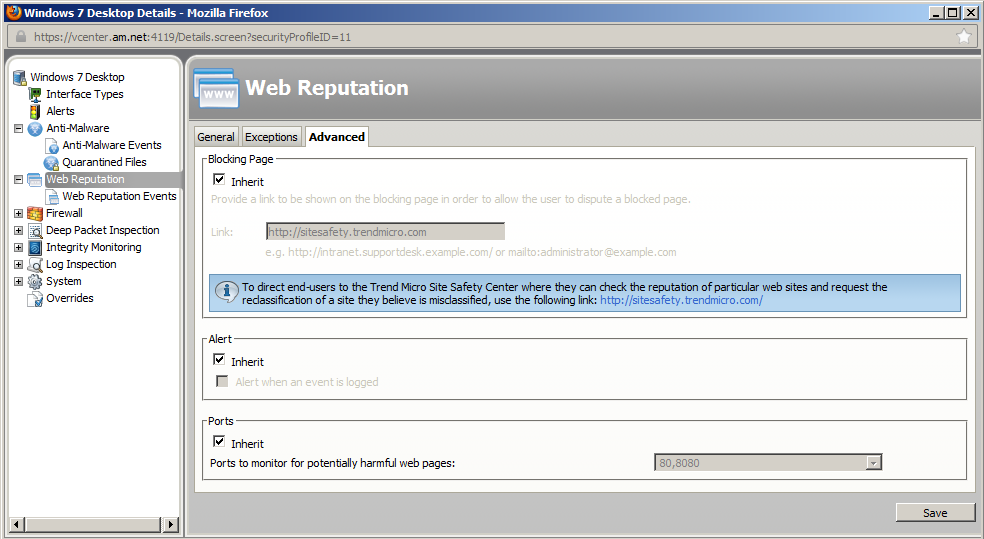Toggle Alert when an event is logged

(x=222, y=381)
